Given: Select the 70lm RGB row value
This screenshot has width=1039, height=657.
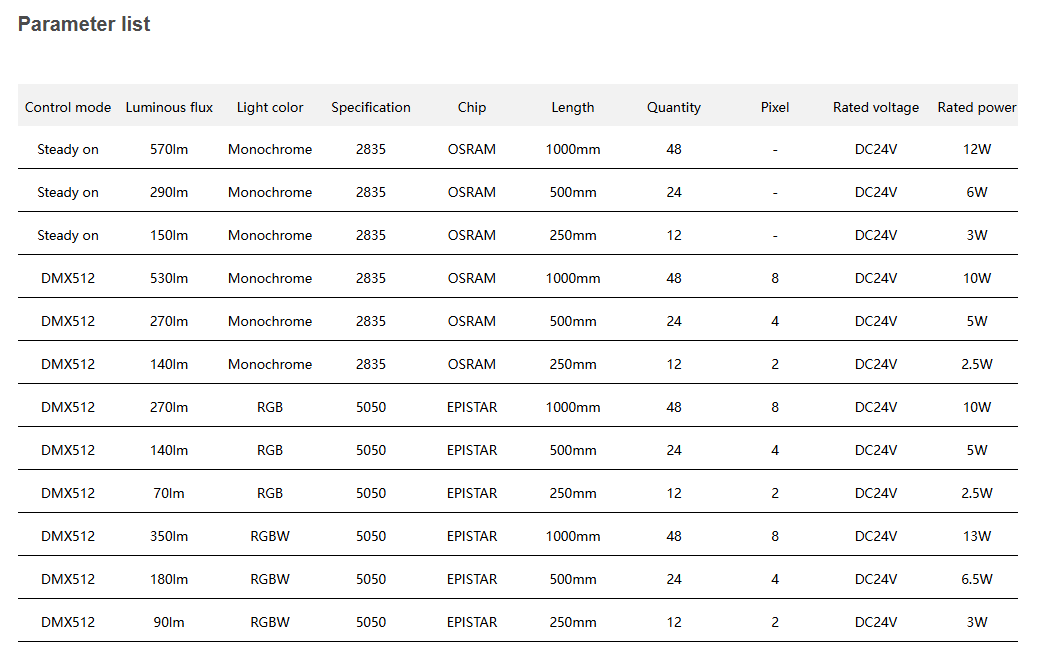Looking at the screenshot, I should (x=169, y=494).
